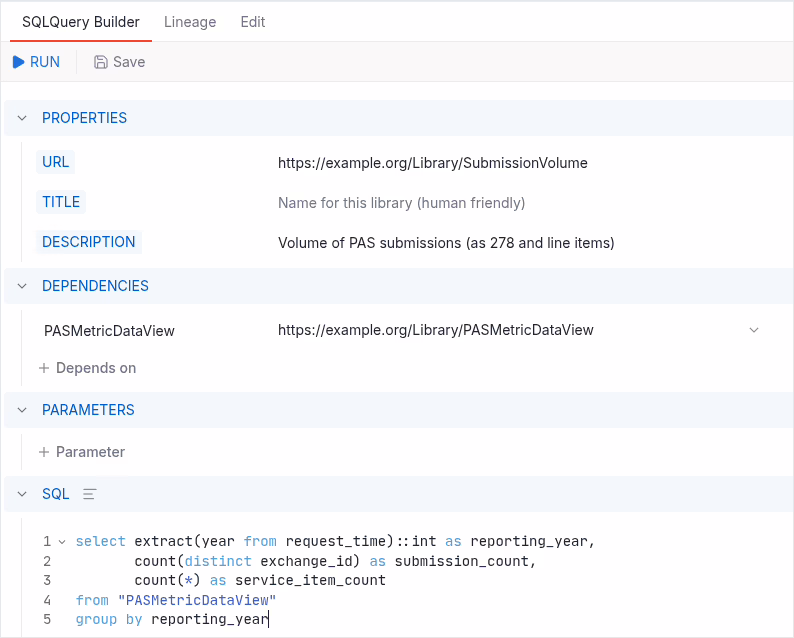This screenshot has width=794, height=638.
Task: Collapse the PROPERTIES section chevron
Action: [x=22, y=118]
